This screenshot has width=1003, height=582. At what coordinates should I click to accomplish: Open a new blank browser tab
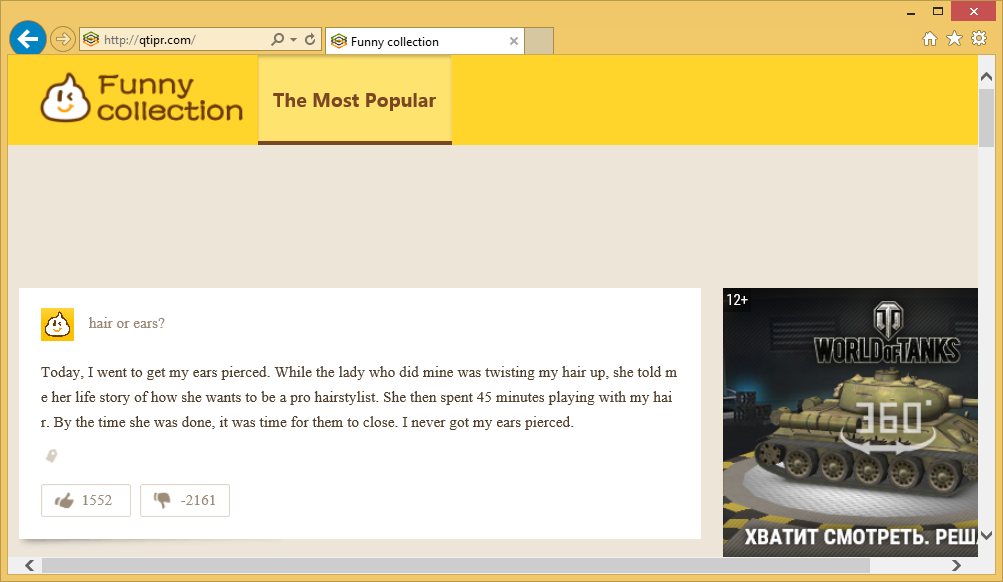pos(539,42)
